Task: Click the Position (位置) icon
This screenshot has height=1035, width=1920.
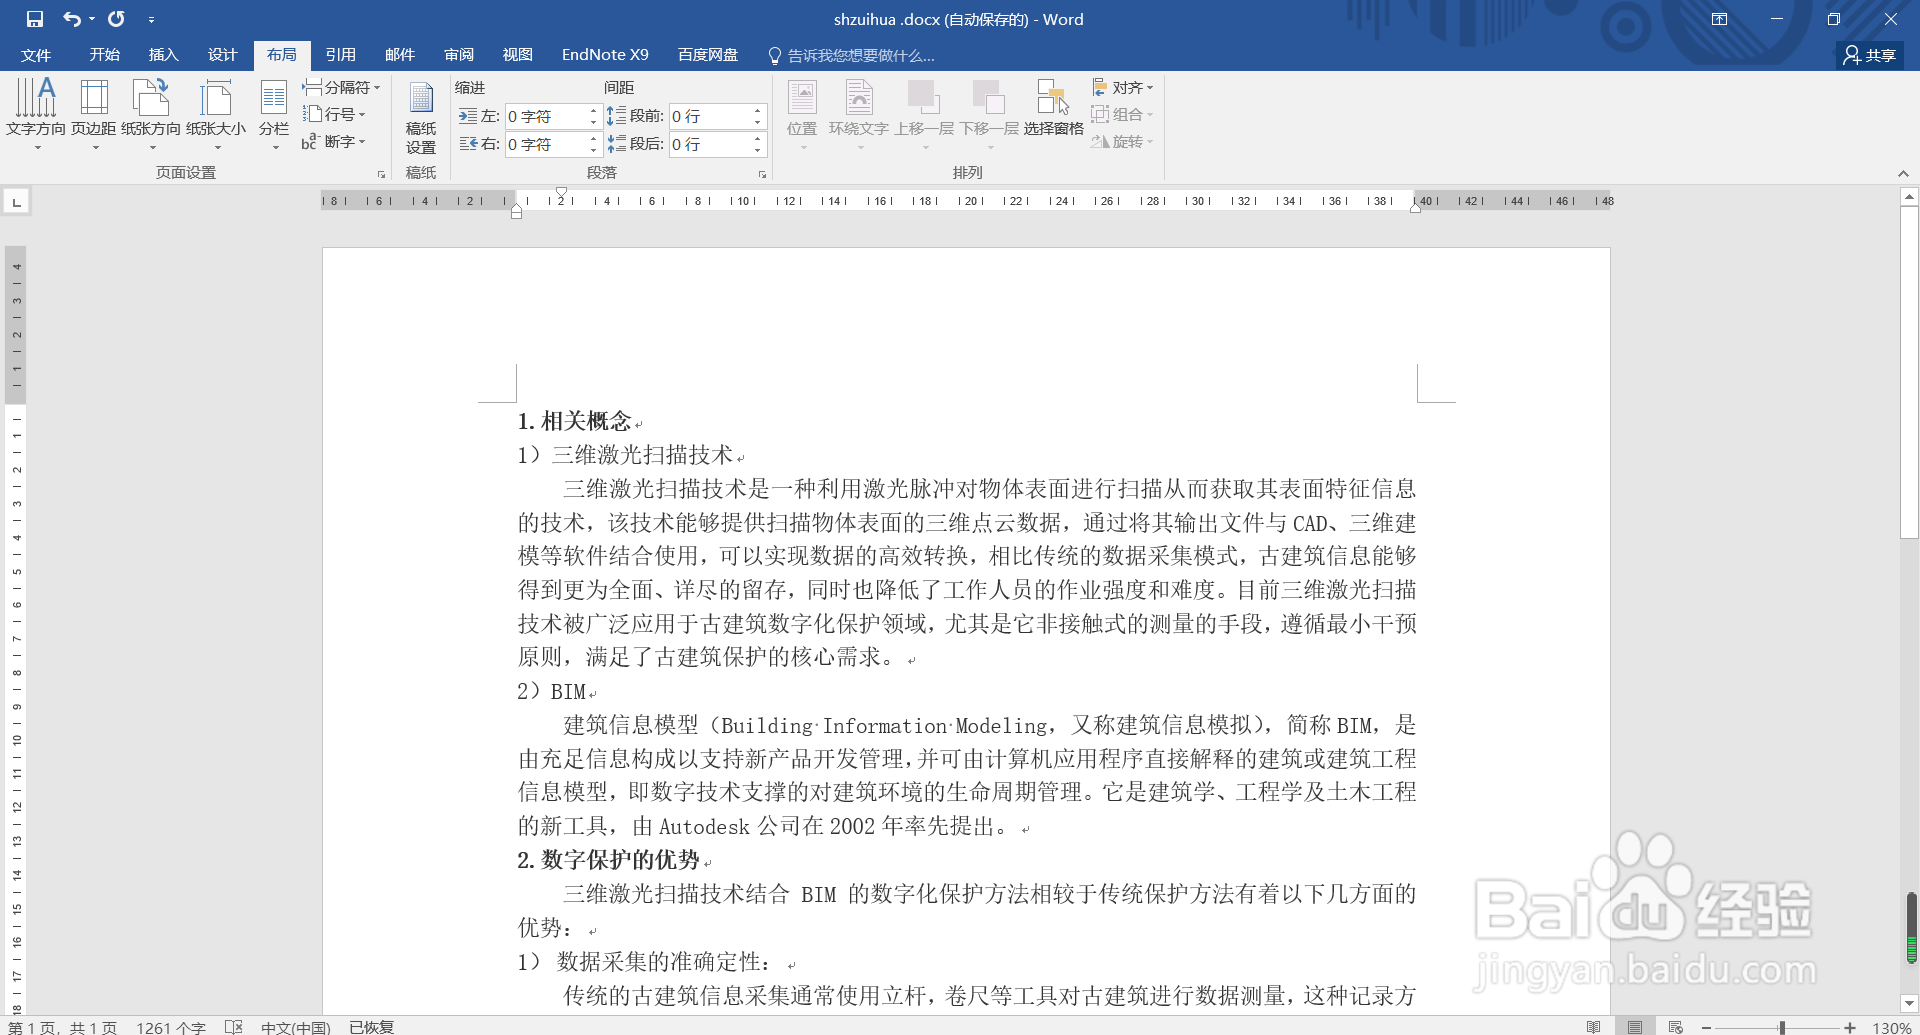Action: pyautogui.click(x=802, y=114)
